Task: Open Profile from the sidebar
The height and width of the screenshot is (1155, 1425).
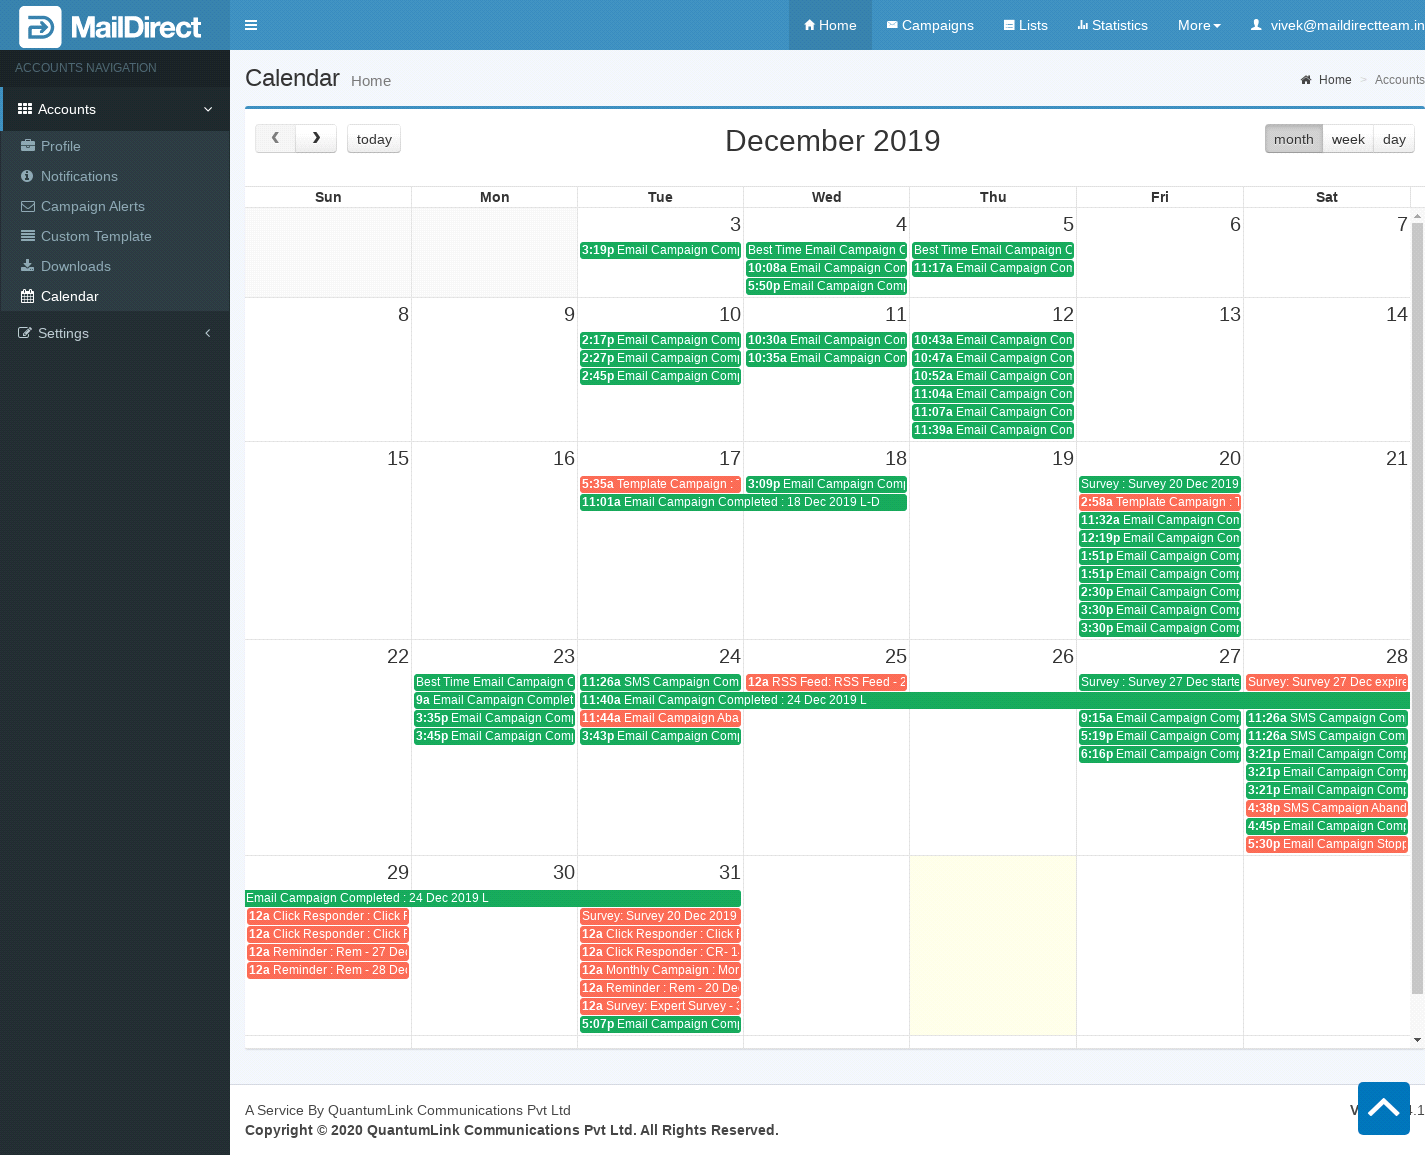Action: point(60,146)
